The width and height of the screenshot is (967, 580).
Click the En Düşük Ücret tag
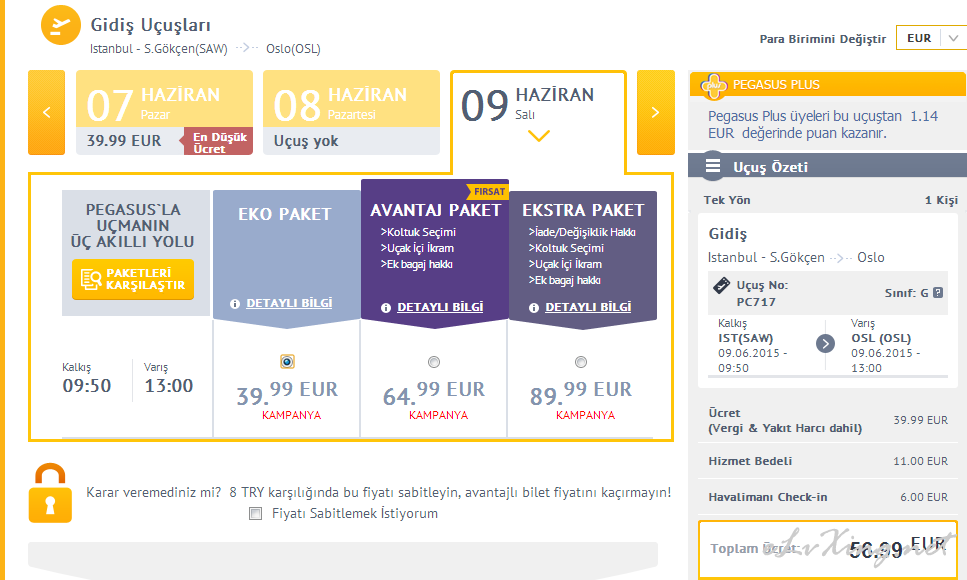[216, 142]
